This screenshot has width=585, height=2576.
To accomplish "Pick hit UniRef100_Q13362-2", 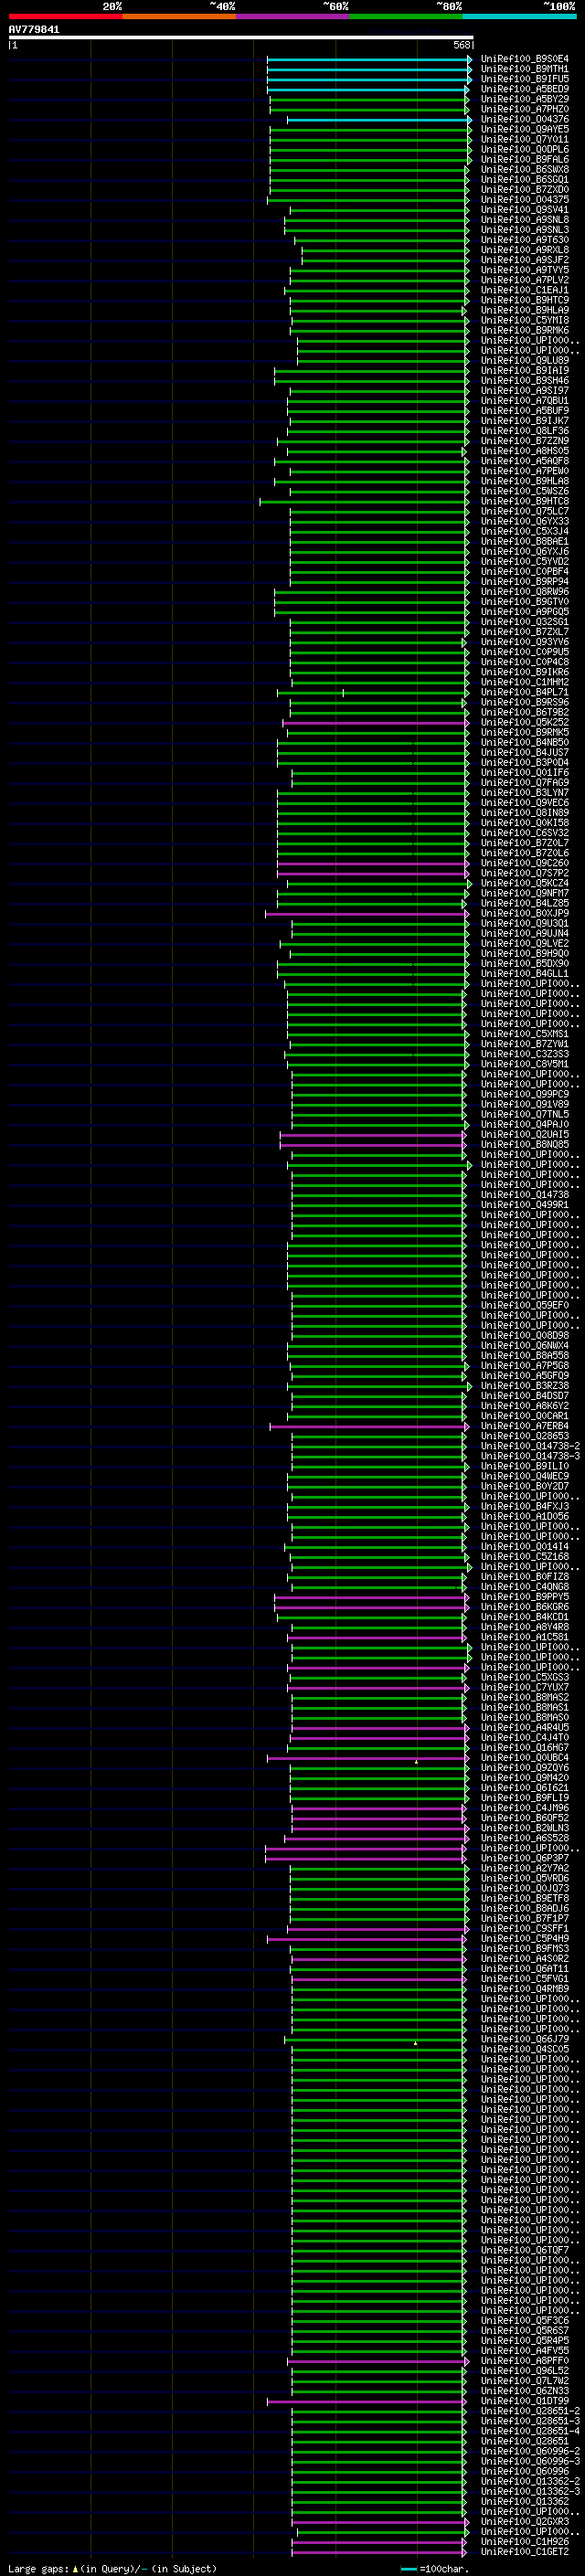I will 530,2482.
